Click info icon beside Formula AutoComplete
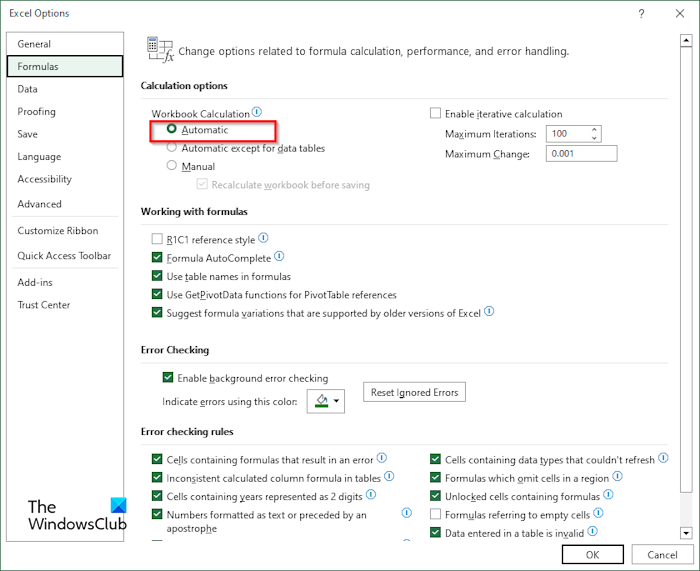Image resolution: width=700 pixels, height=571 pixels. coord(279,257)
